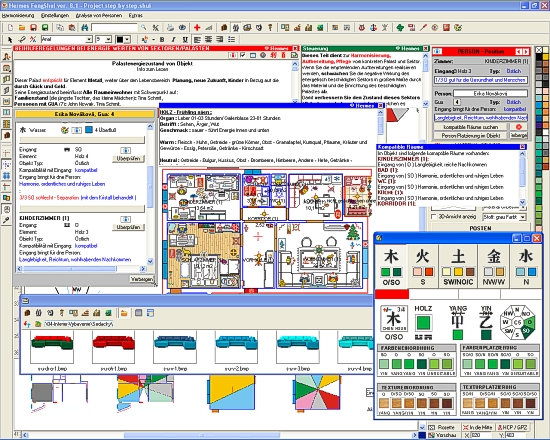Select the black arrow pointer tool
Screen dimensions: 550x440
pos(10,39)
